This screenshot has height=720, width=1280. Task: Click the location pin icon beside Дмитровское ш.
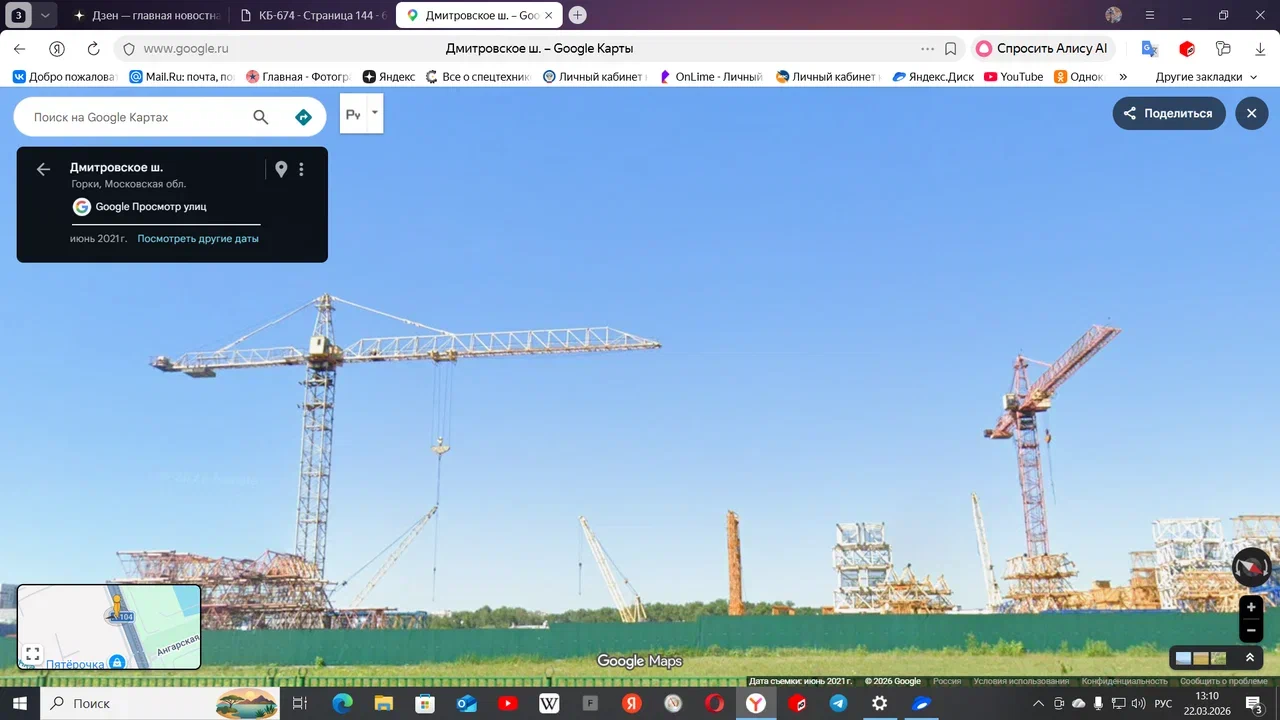(281, 170)
